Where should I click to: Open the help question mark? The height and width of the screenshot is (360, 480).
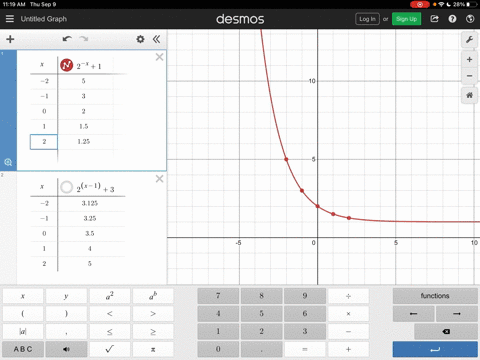452,19
